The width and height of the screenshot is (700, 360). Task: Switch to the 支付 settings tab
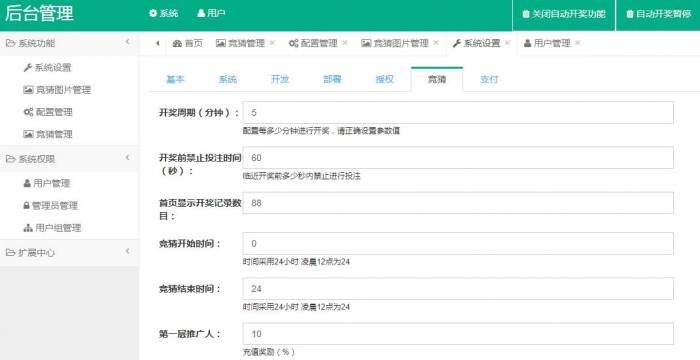pos(489,80)
